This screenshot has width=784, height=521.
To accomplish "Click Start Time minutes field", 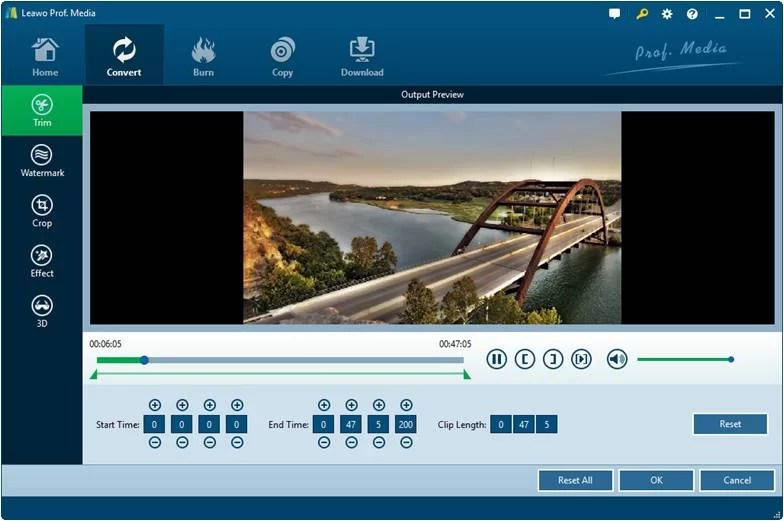I will [182, 424].
